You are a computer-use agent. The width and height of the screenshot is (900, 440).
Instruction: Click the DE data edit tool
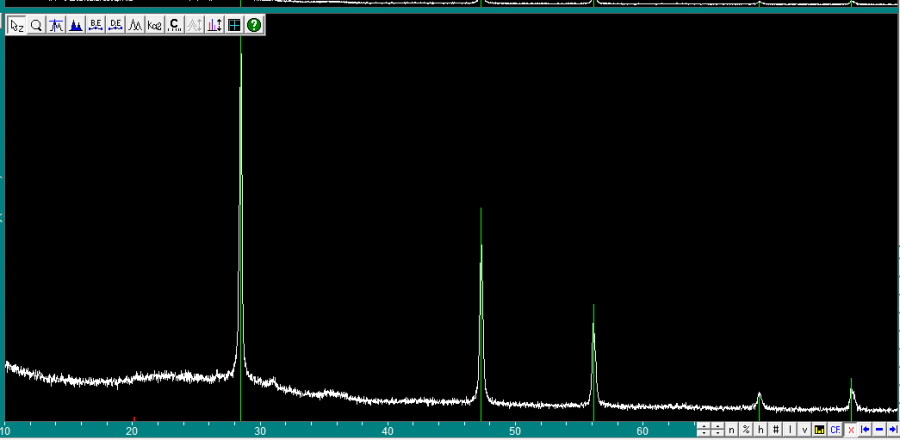(x=115, y=25)
